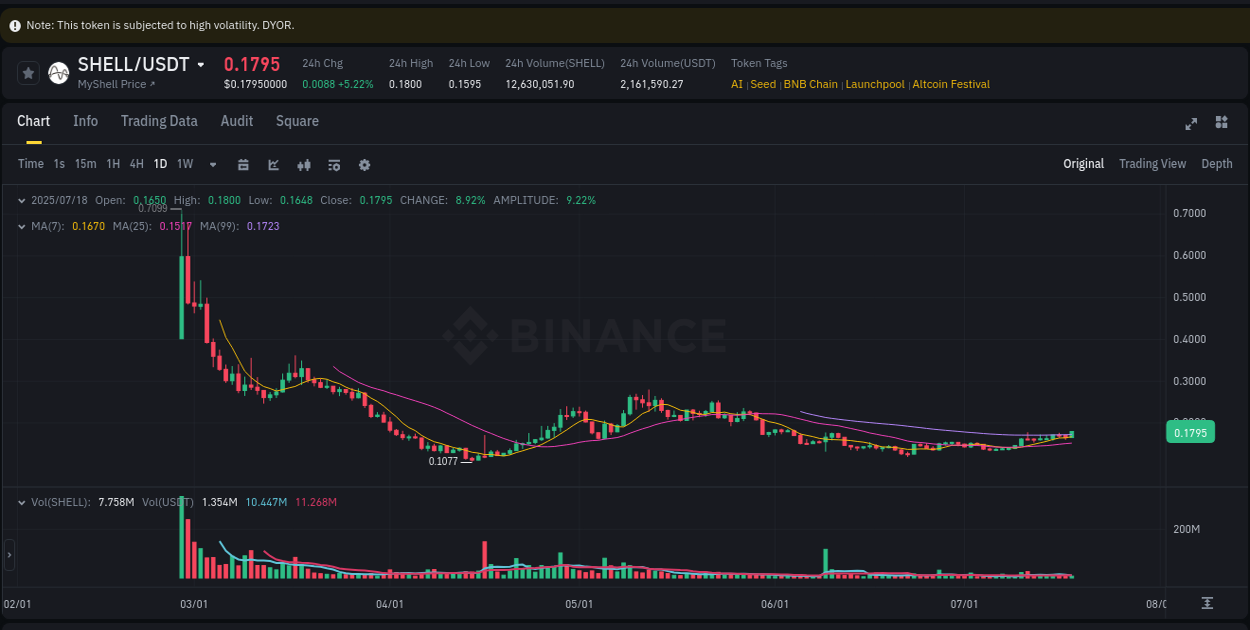Viewport: 1250px width, 630px height.
Task: Click the green 0.1795 price label
Action: point(1190,431)
